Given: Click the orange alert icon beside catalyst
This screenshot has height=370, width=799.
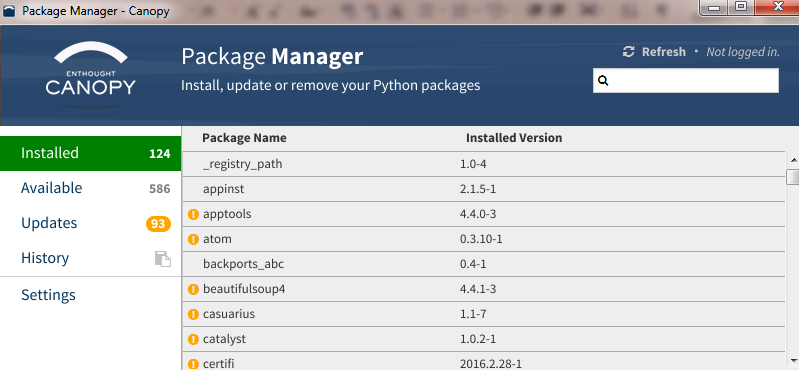Looking at the screenshot, I should 193,339.
